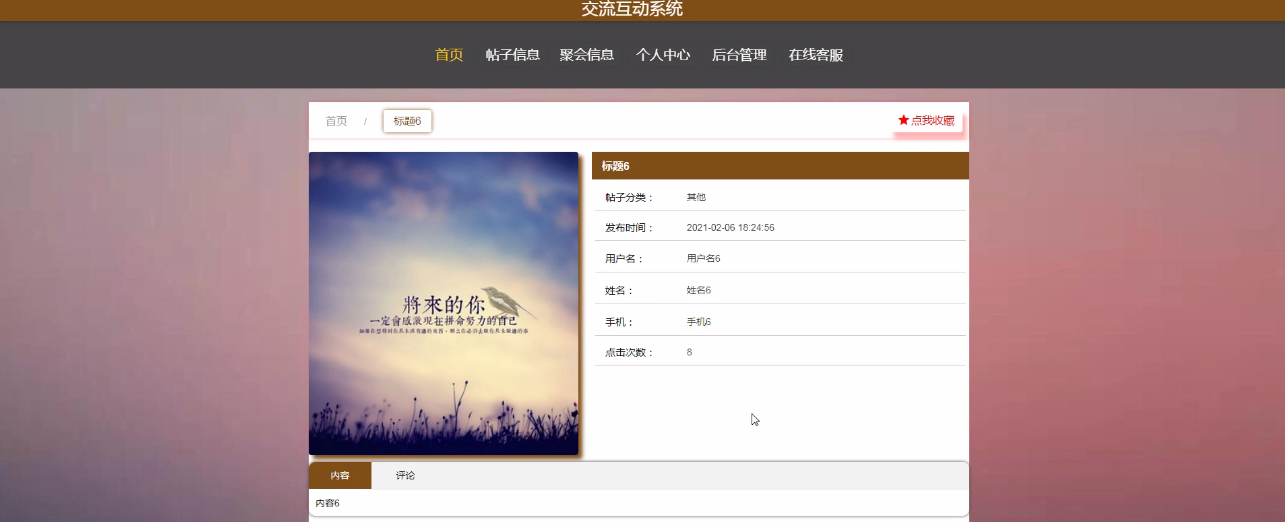Click the 标题6 heading in brown header
This screenshot has height=522, width=1285.
pyautogui.click(x=615, y=166)
